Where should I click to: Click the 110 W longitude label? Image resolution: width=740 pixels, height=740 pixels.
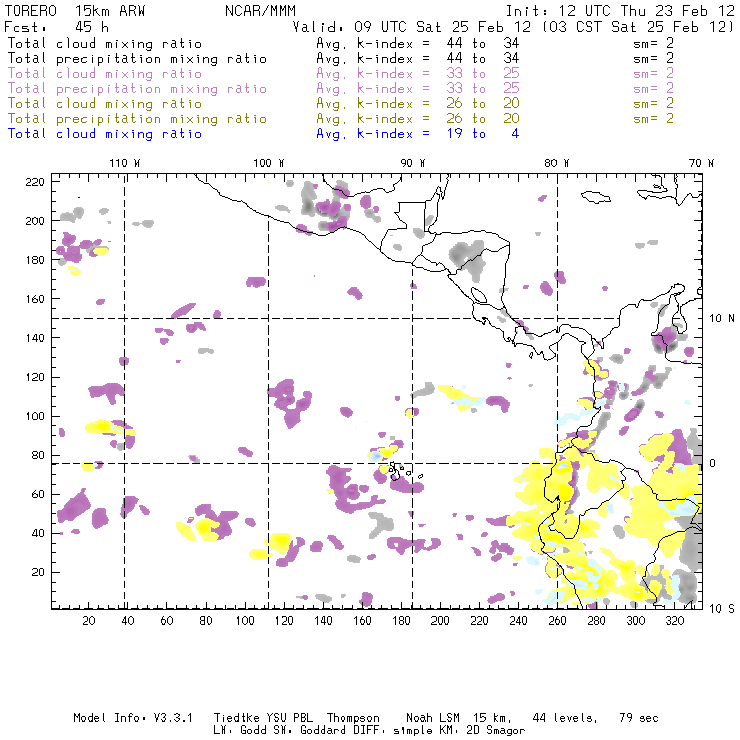[x=124, y=163]
